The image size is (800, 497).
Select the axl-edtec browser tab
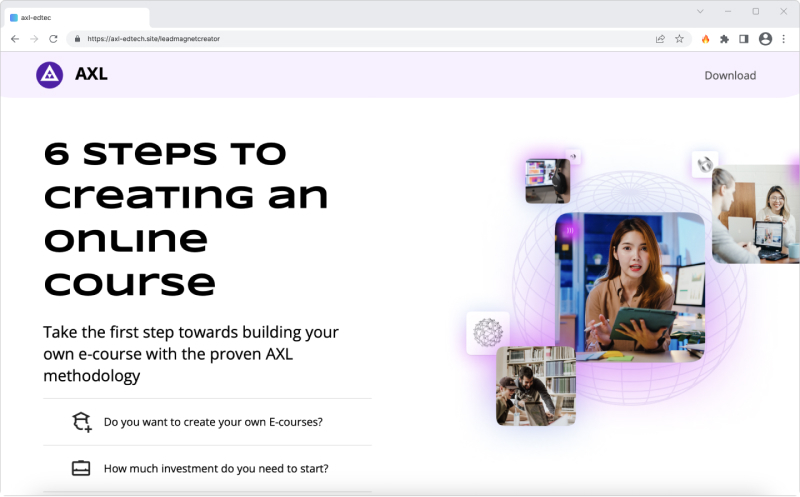coord(78,17)
